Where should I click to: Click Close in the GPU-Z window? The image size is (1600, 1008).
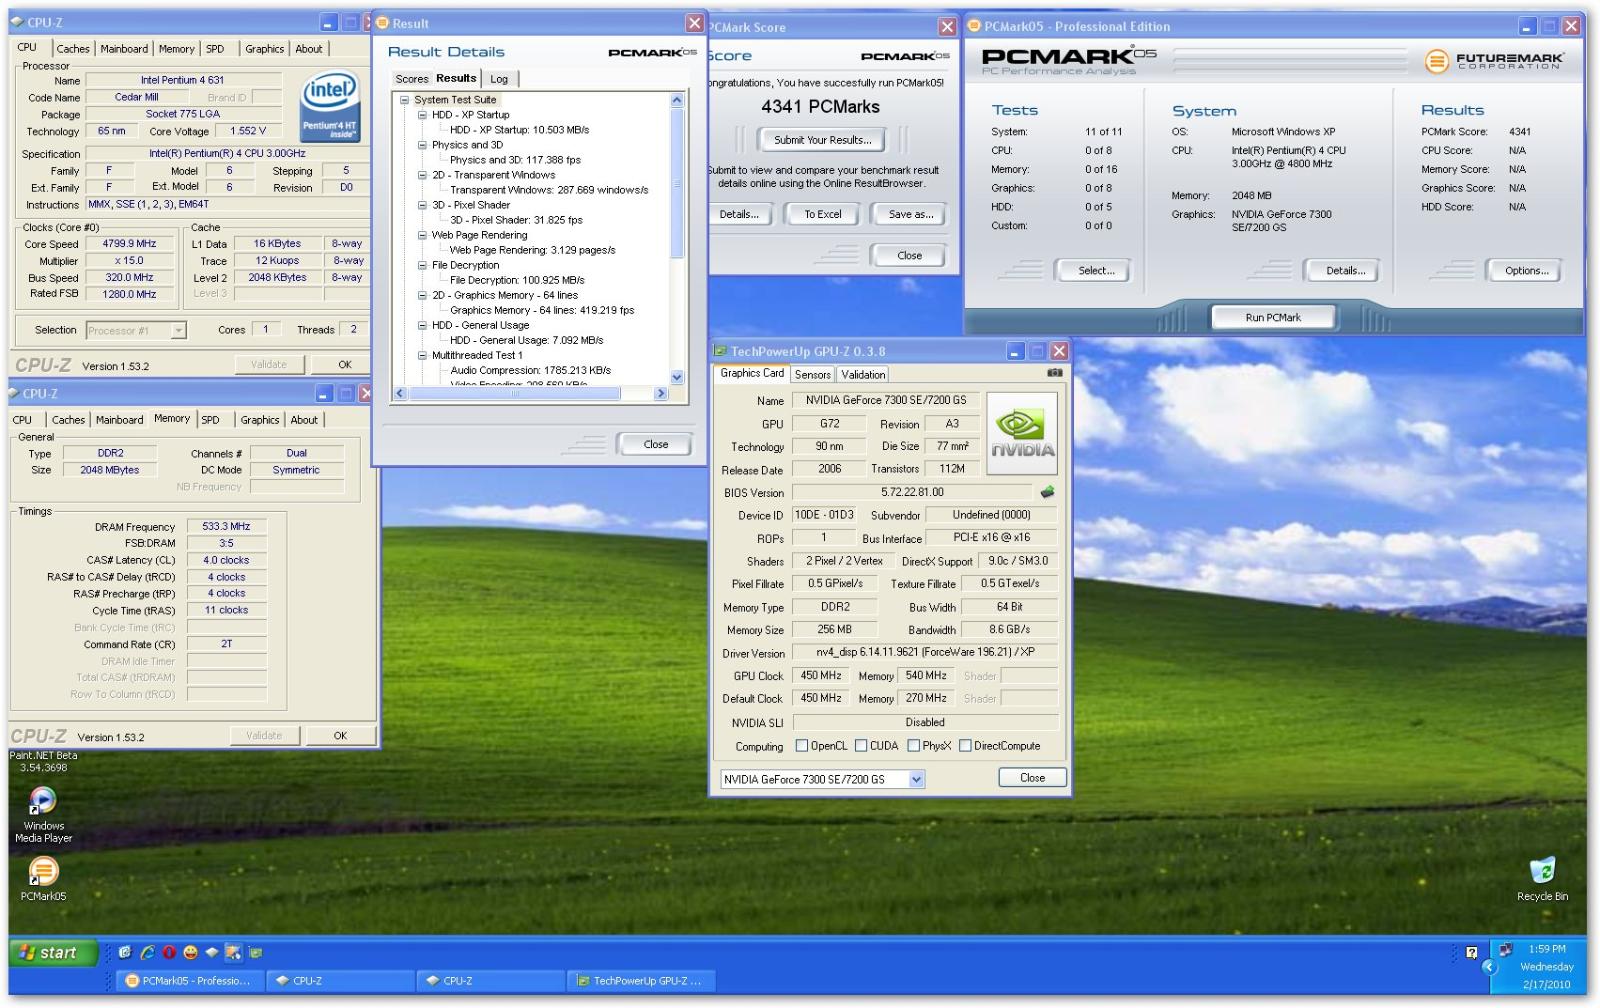click(1032, 778)
